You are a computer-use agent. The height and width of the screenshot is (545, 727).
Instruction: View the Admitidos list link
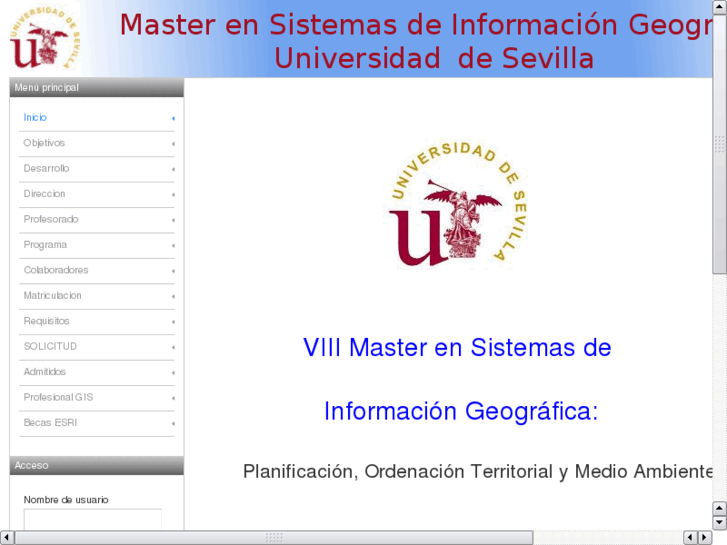pyautogui.click(x=45, y=372)
